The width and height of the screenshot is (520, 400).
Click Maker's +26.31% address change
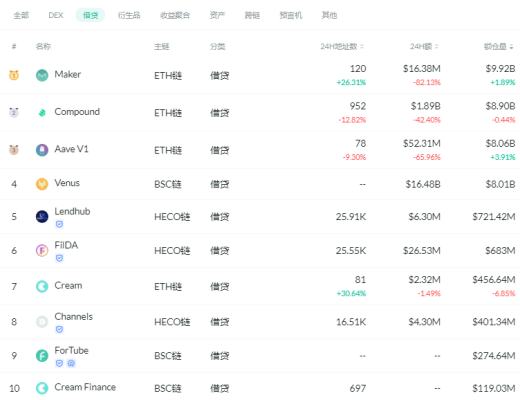(x=351, y=82)
